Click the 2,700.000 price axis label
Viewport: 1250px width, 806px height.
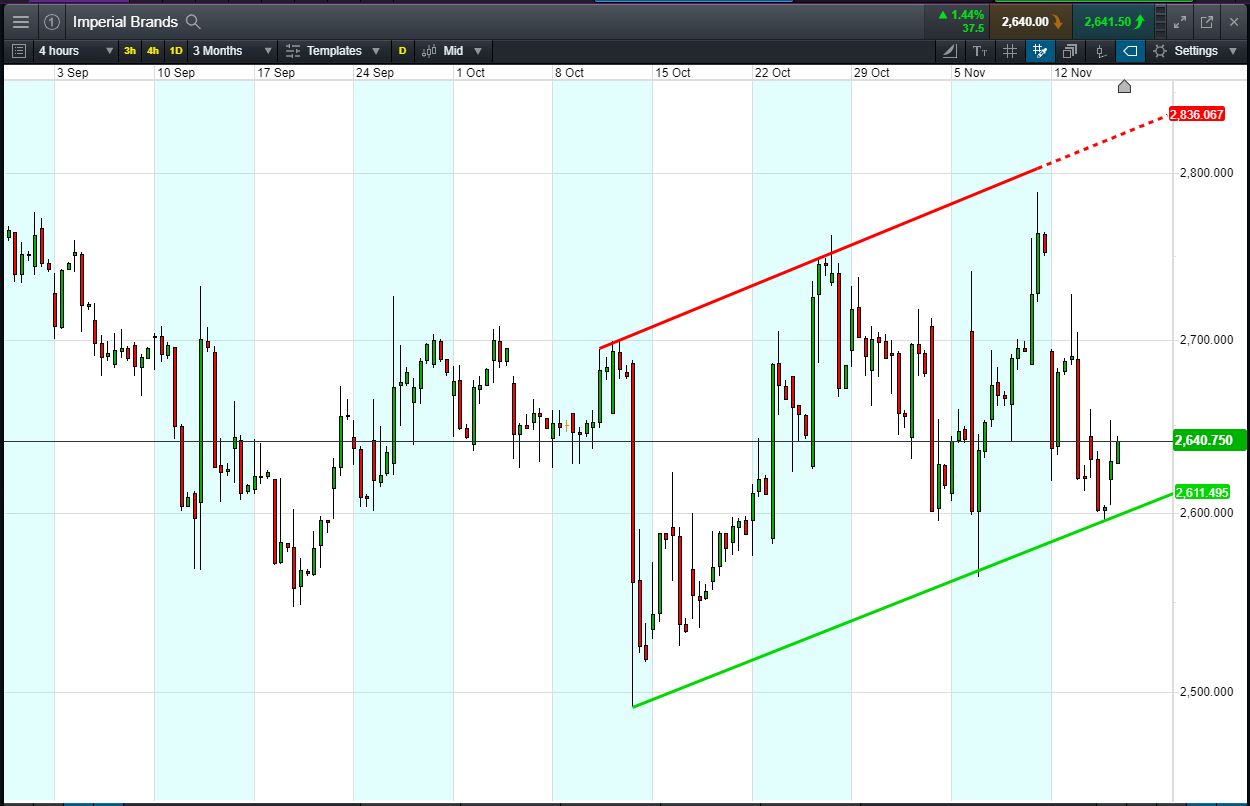click(1205, 340)
